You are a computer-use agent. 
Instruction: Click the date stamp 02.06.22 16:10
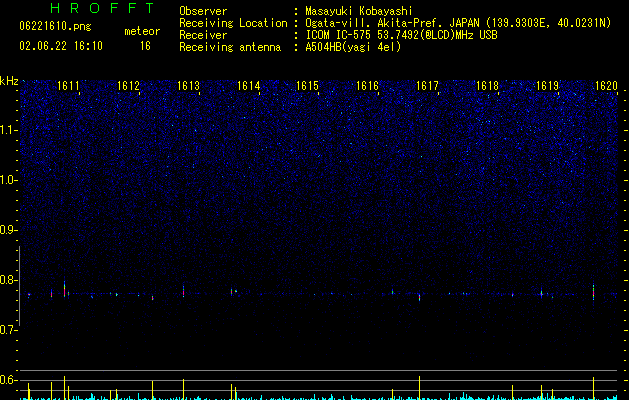click(61, 46)
